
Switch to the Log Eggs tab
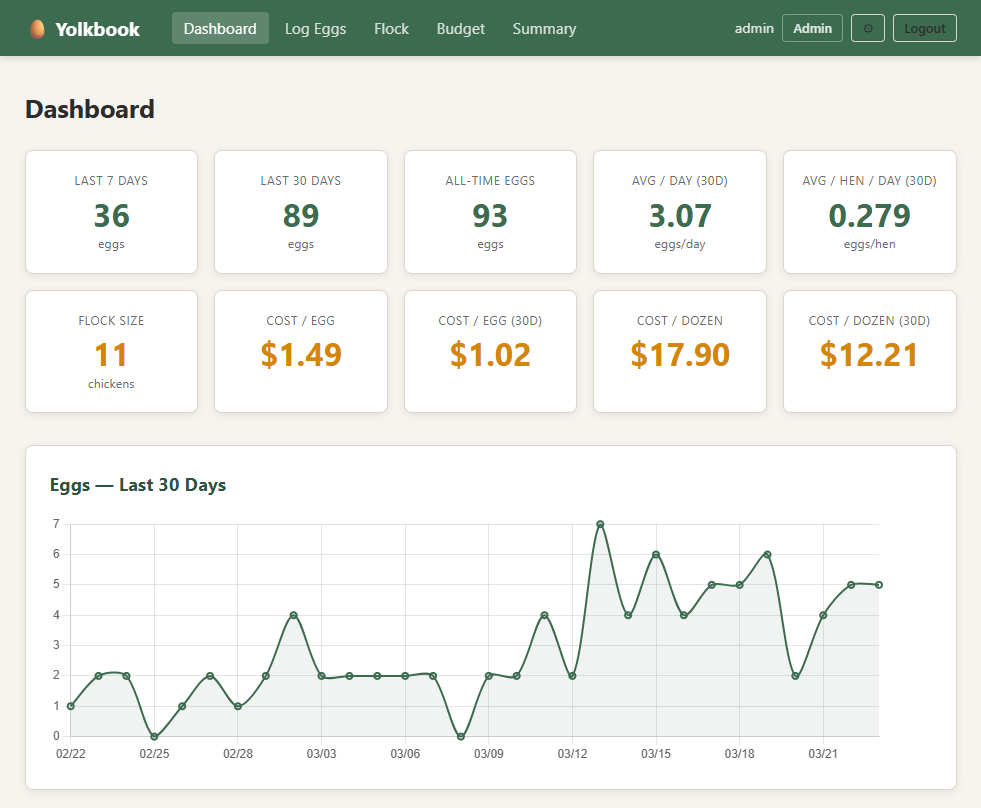coord(315,29)
